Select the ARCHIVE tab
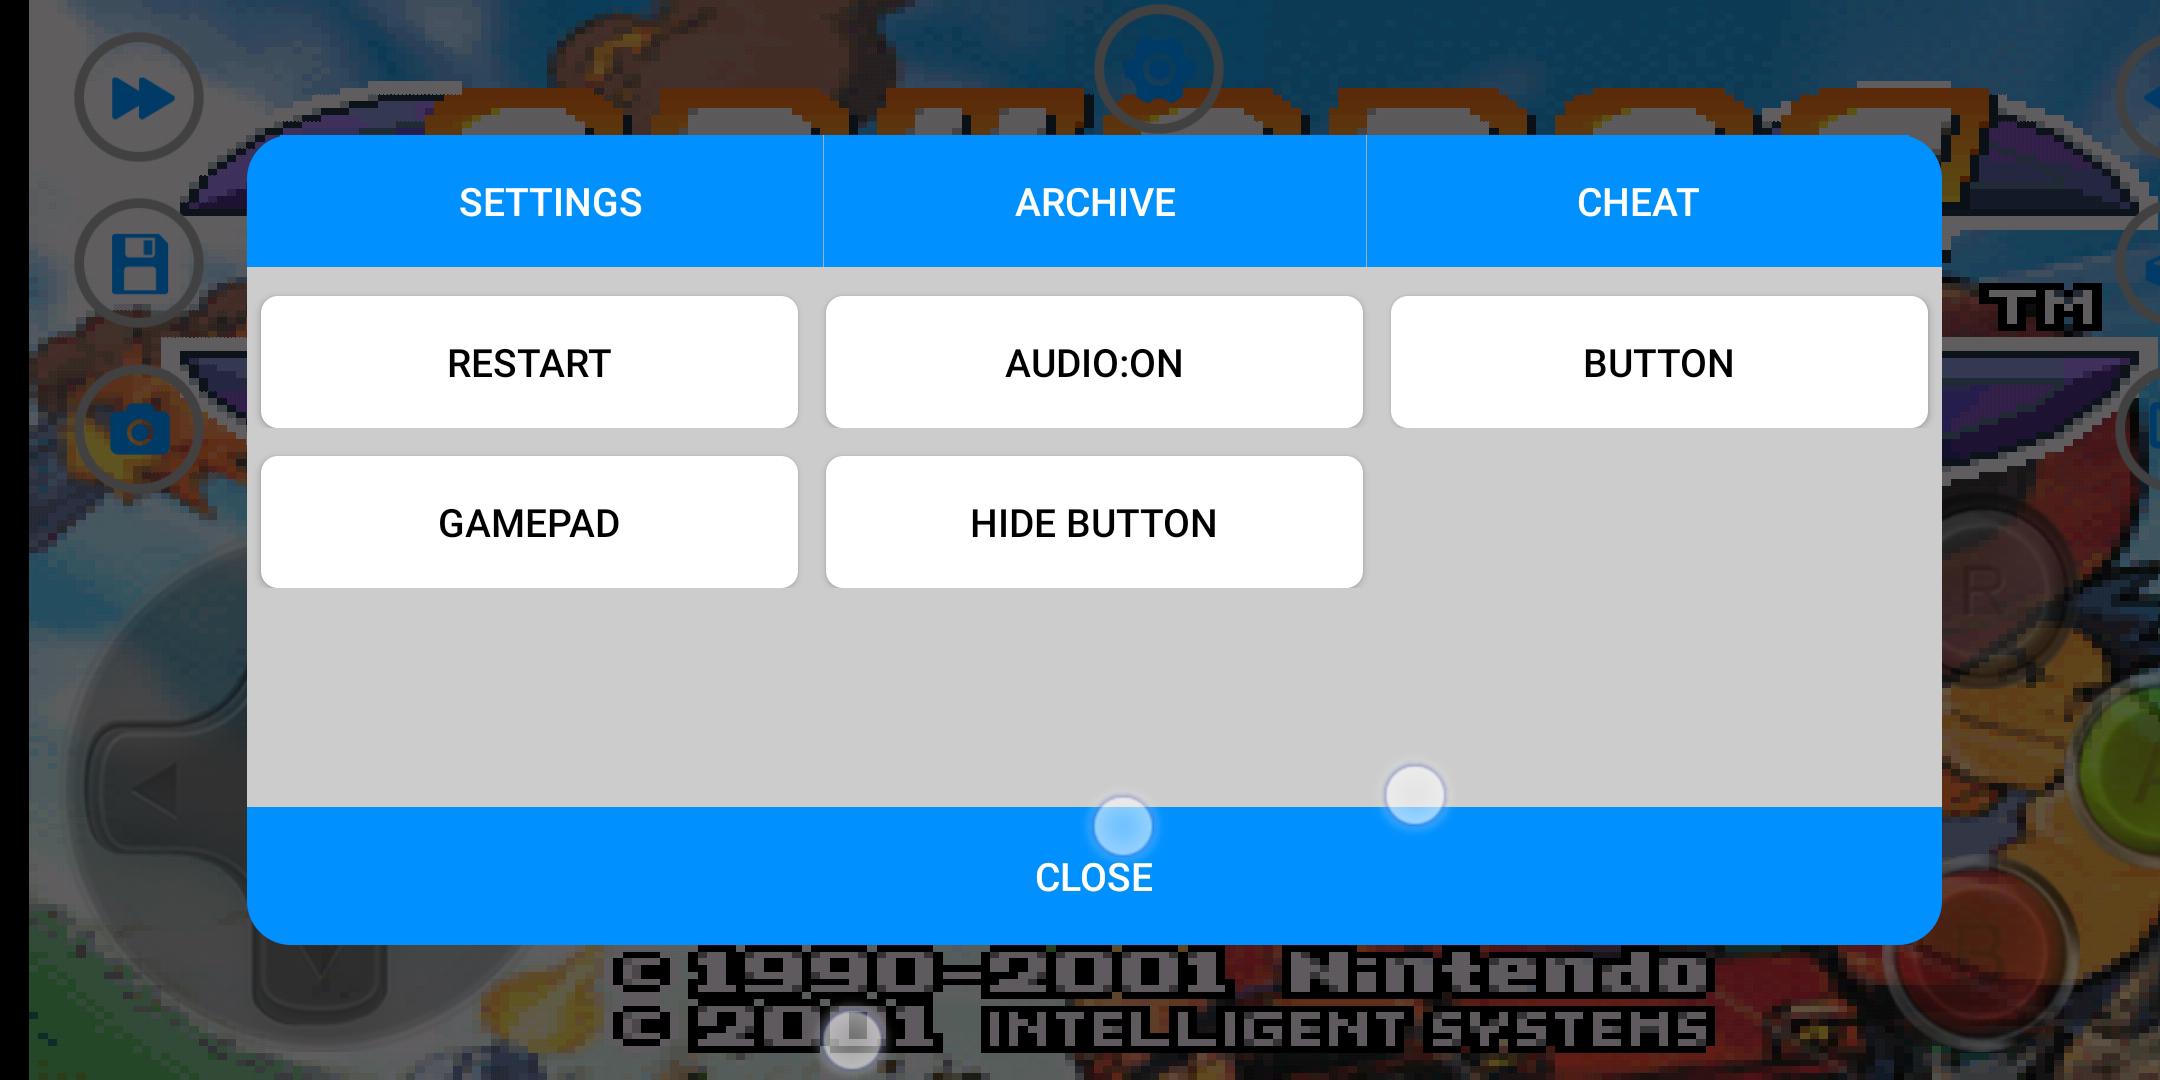2160x1080 pixels. pos(1094,204)
